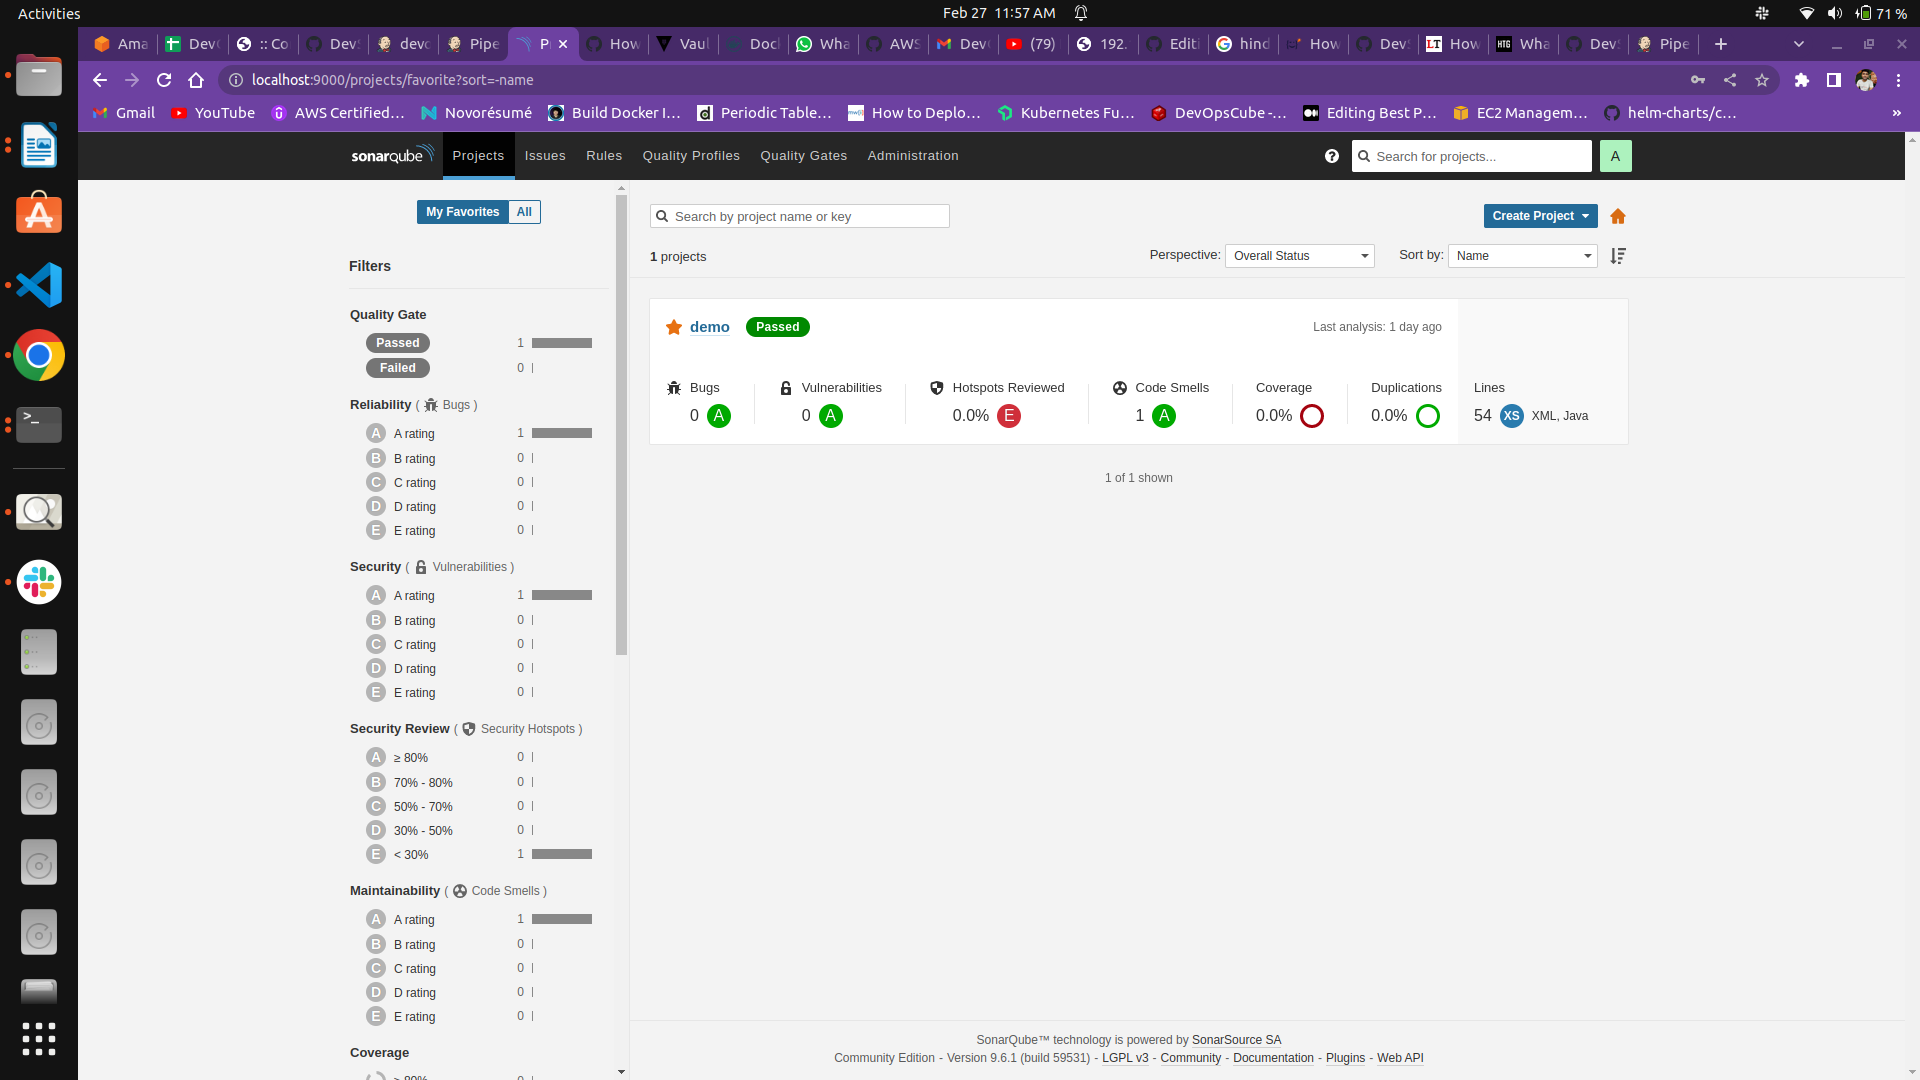Open the browser tab list chevron
The width and height of the screenshot is (1920, 1080).
click(1799, 44)
